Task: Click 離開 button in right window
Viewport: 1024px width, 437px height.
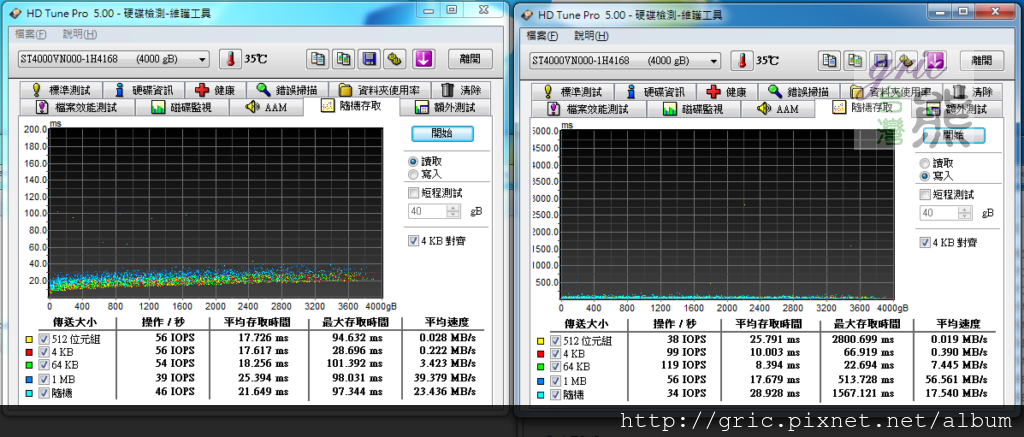Action: (x=982, y=61)
